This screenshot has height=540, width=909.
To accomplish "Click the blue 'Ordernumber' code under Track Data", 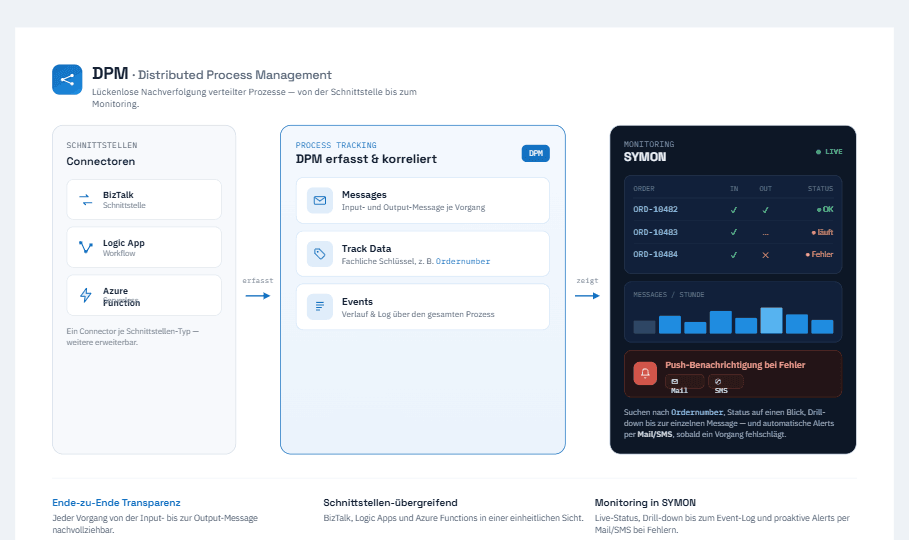I will click(463, 262).
